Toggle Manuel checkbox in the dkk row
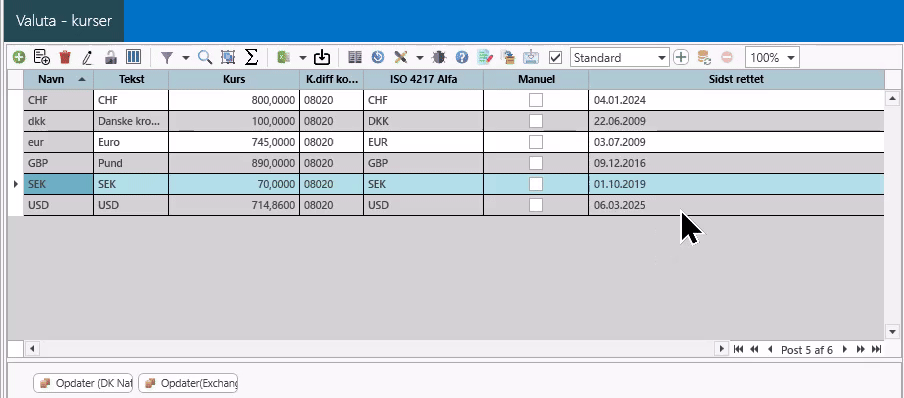 pyautogui.click(x=536, y=121)
